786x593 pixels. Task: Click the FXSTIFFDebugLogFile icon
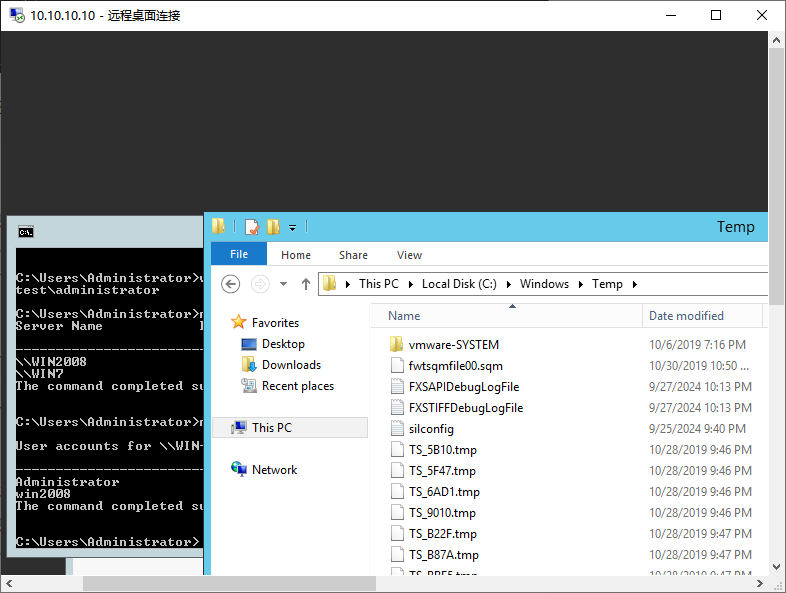pyautogui.click(x=397, y=407)
